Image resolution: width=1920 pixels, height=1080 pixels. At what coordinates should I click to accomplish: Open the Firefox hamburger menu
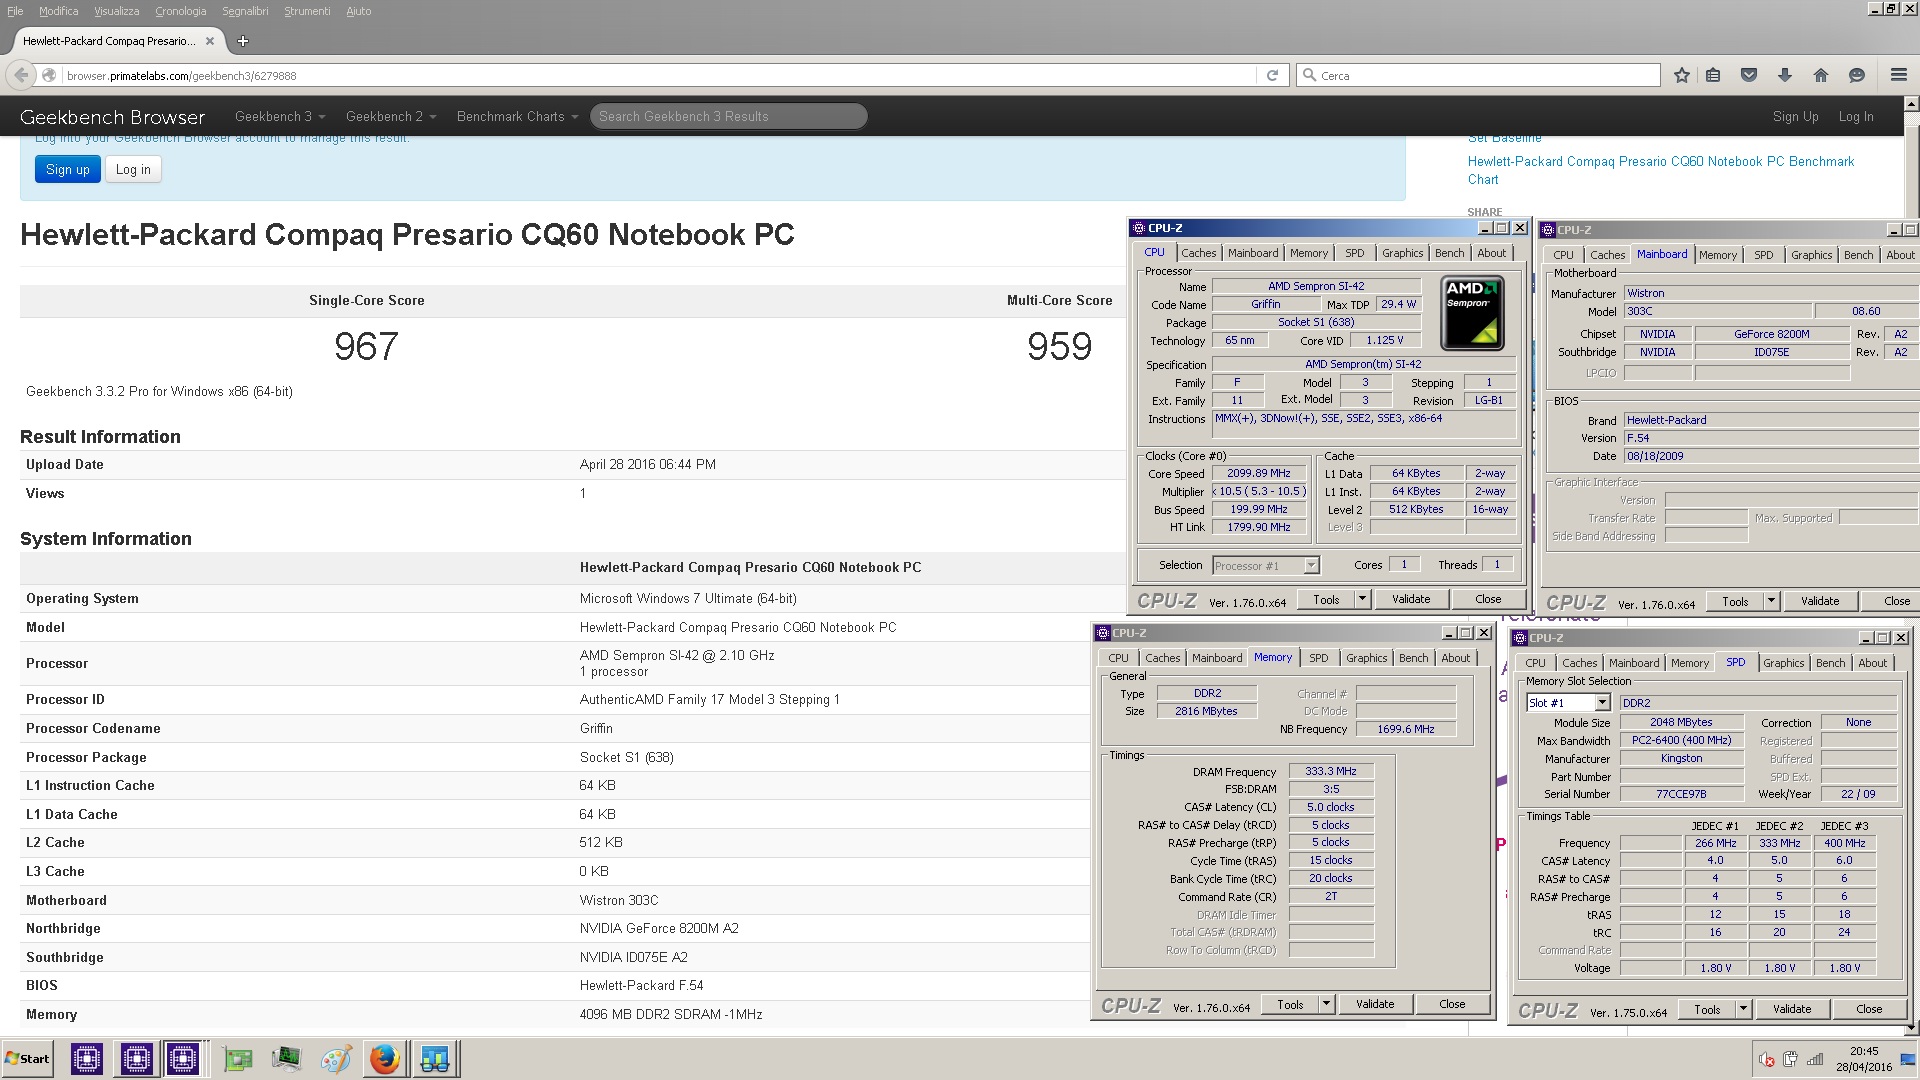pyautogui.click(x=1899, y=75)
